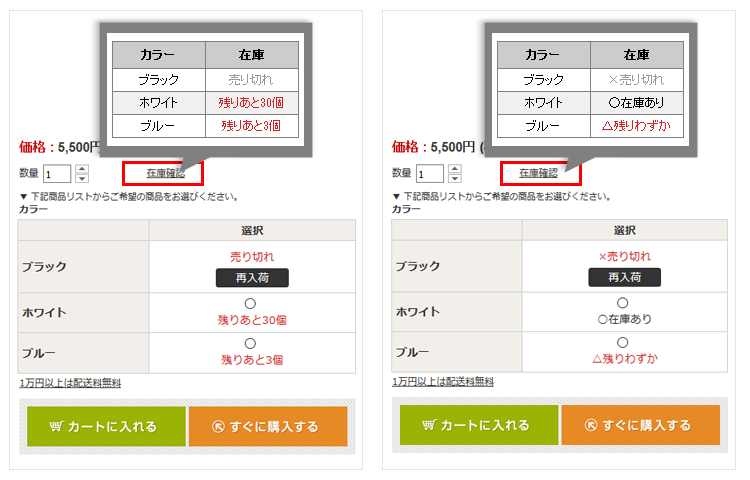Focus the 数量 input field in right panel
The image size is (750, 480).
tap(430, 174)
